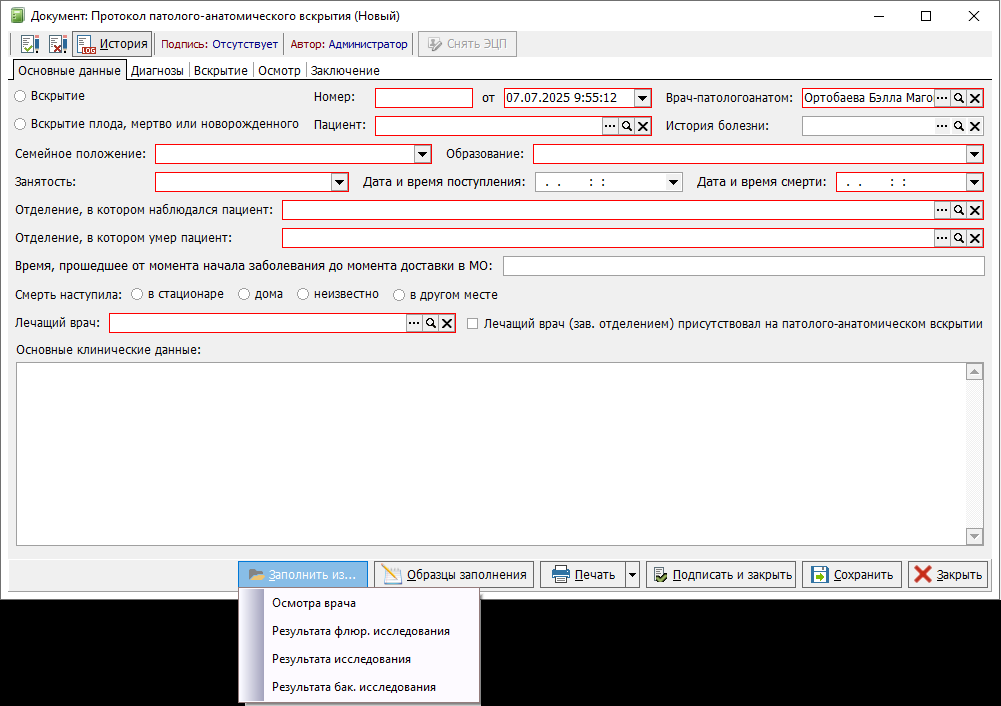
Task: Click the disabled Снять ЭЦП button
Action: 467,44
